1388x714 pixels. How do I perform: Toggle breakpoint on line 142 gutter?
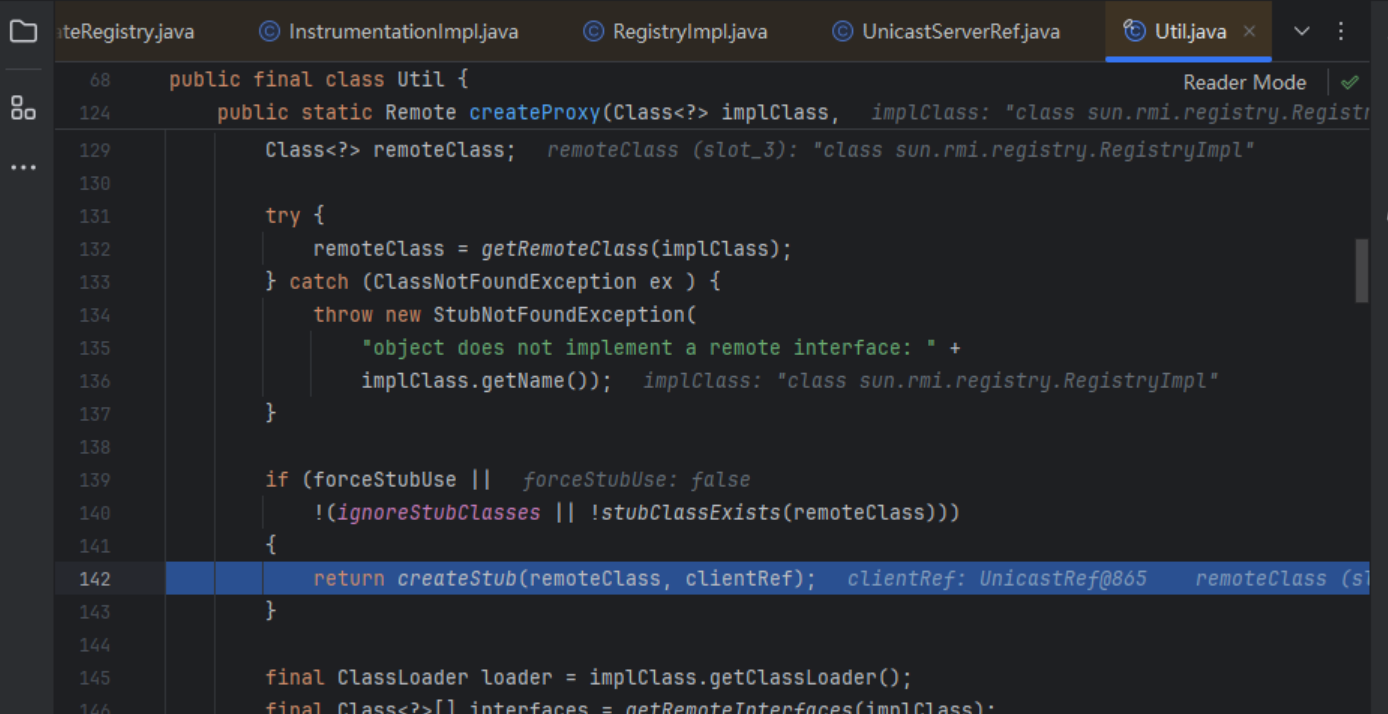tap(95, 579)
